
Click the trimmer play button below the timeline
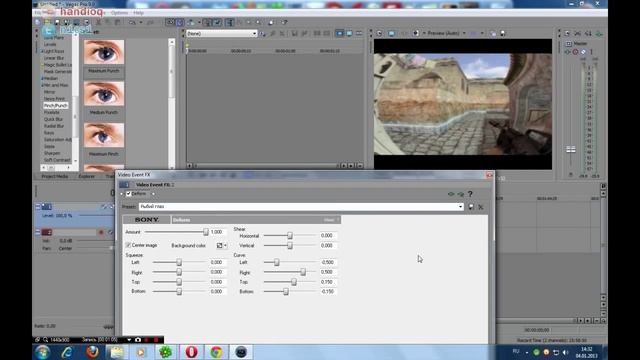point(344,166)
